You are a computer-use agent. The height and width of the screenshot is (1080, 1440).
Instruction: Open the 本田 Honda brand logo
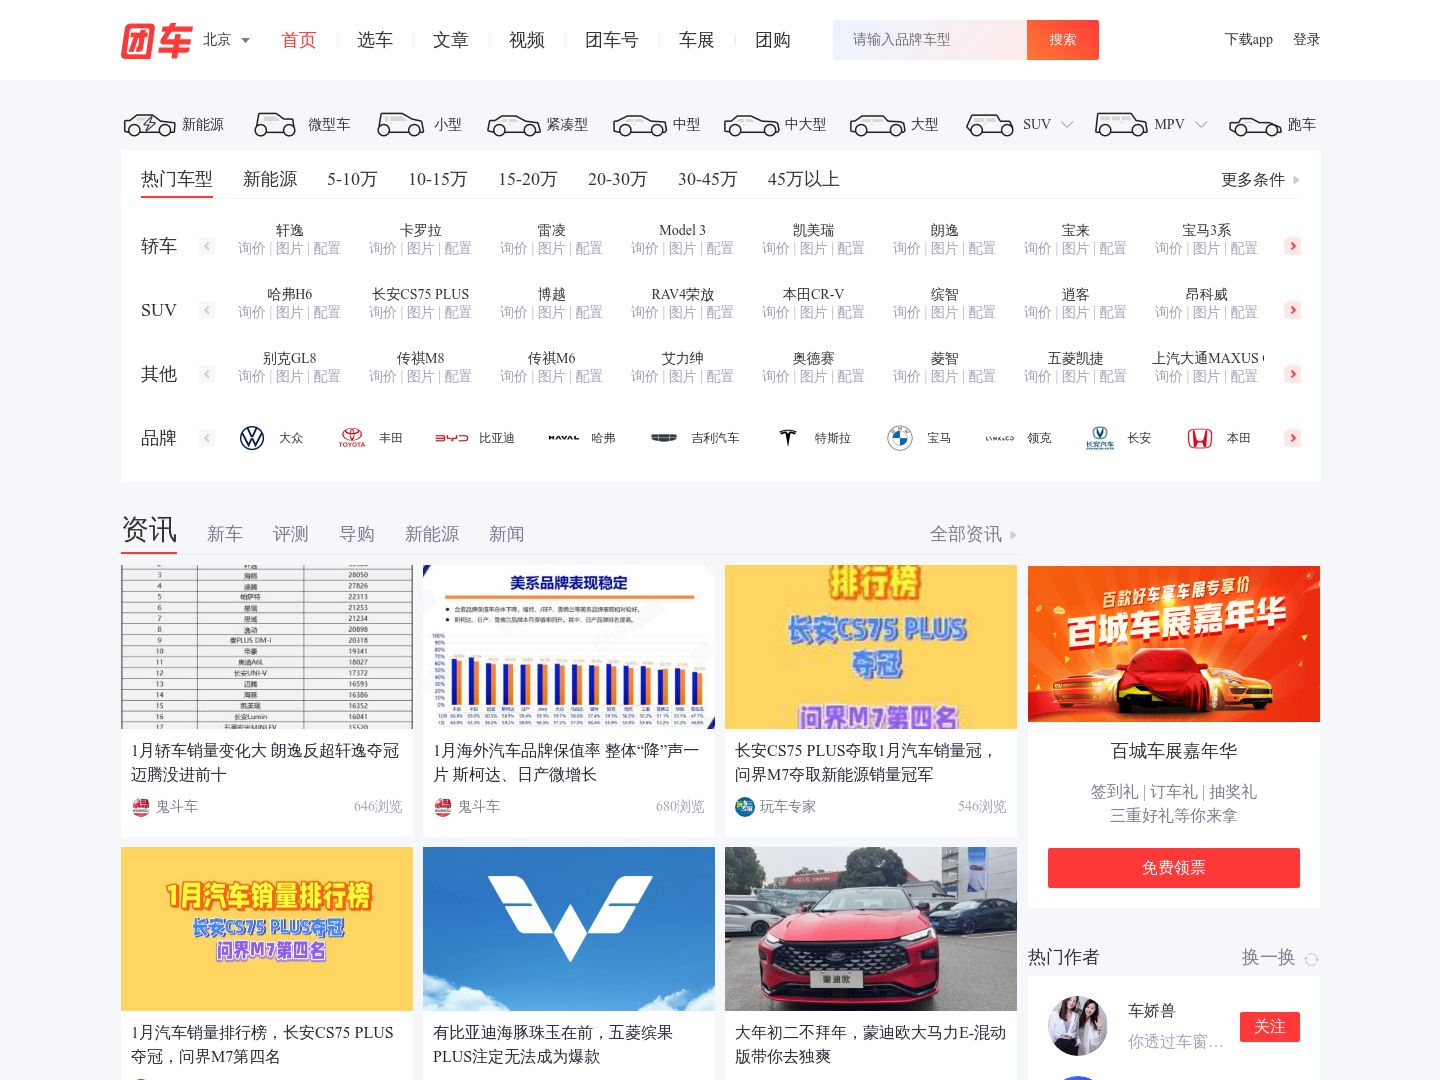coord(1200,438)
